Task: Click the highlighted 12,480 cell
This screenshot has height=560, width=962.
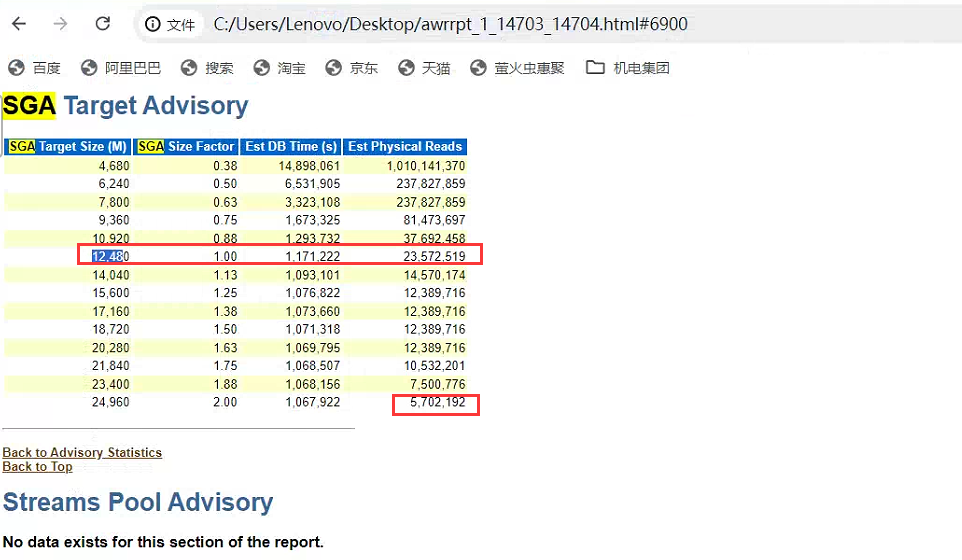Action: [x=110, y=256]
